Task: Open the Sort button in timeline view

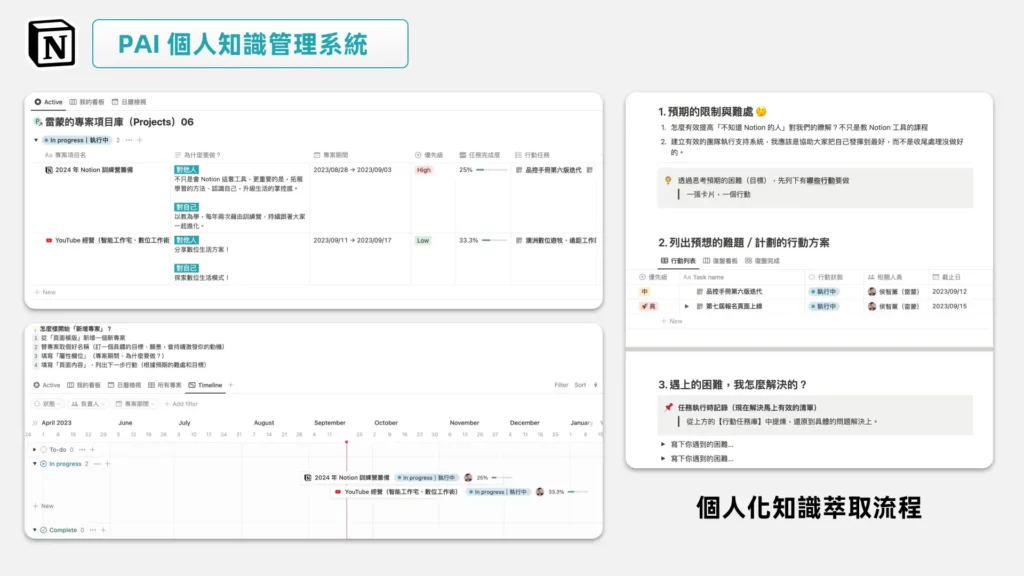Action: pos(580,385)
